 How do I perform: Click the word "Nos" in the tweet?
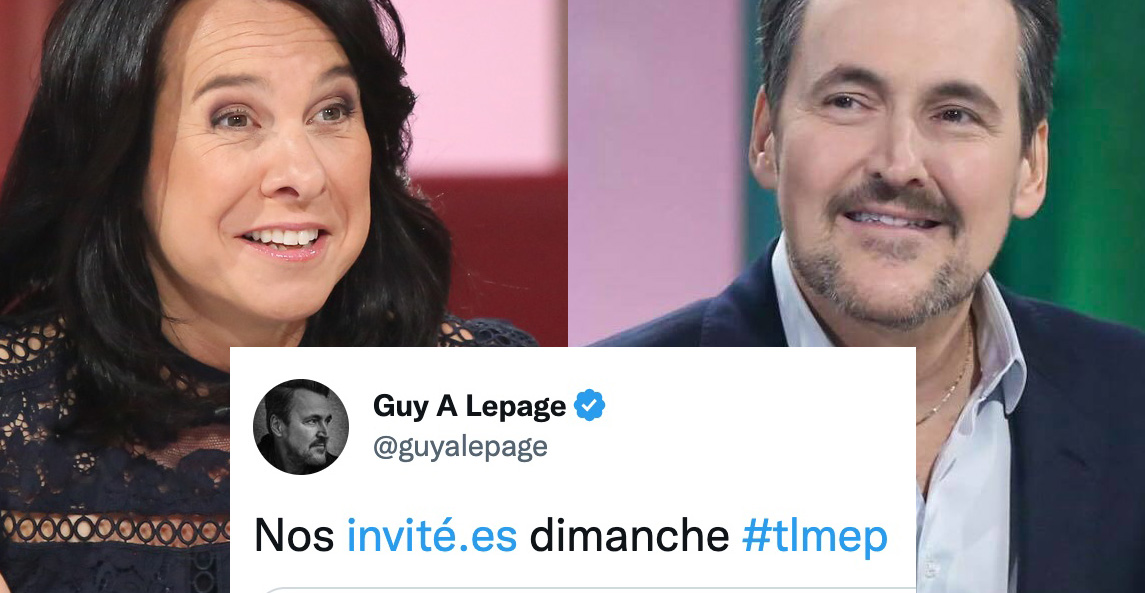(294, 537)
